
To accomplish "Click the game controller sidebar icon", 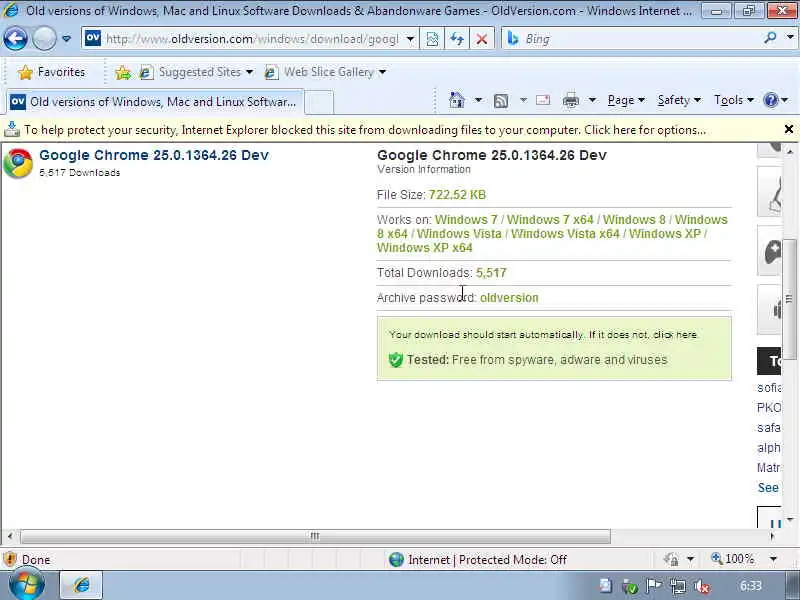I will coord(772,252).
